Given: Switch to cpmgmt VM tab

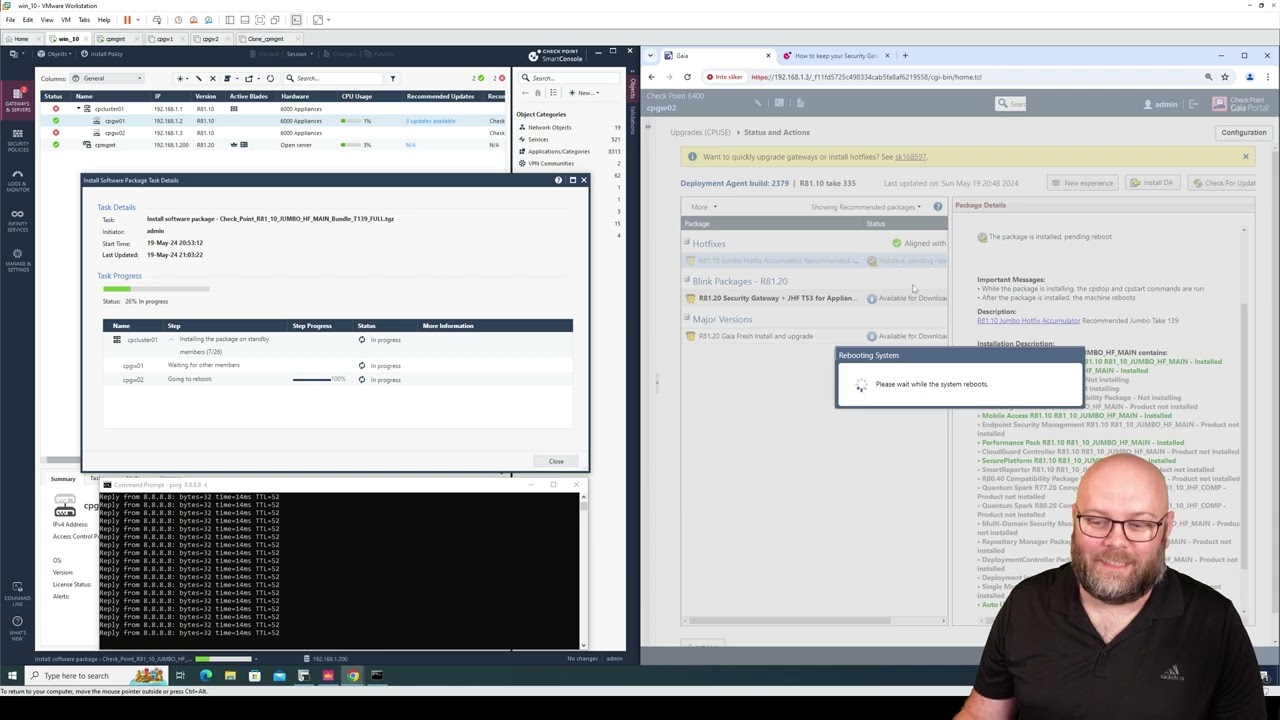Looking at the screenshot, I should [x=117, y=39].
